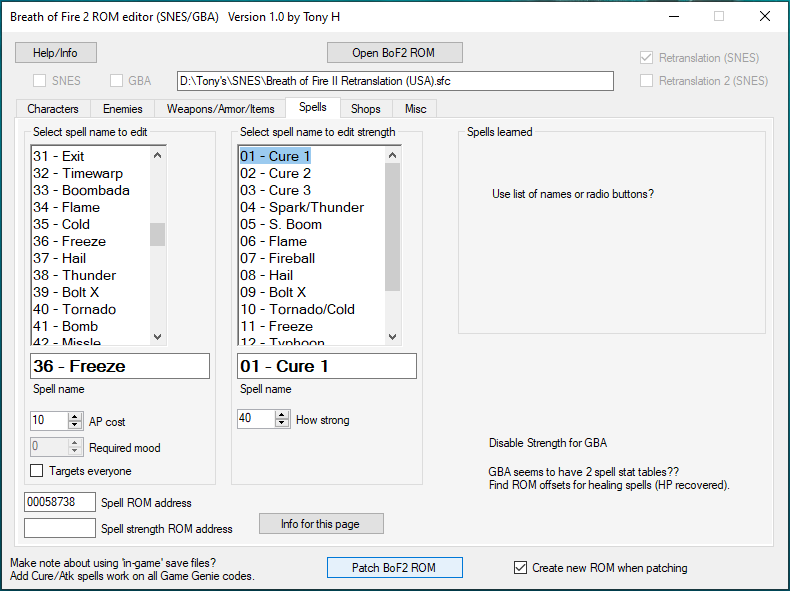This screenshot has height=591, width=790.
Task: Click the Spell strength ROM address field
Action: pyautogui.click(x=59, y=528)
